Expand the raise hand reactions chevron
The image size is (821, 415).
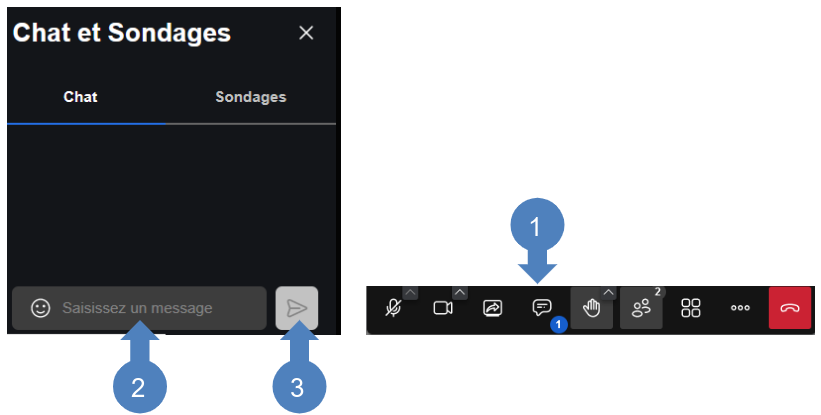[x=607, y=292]
